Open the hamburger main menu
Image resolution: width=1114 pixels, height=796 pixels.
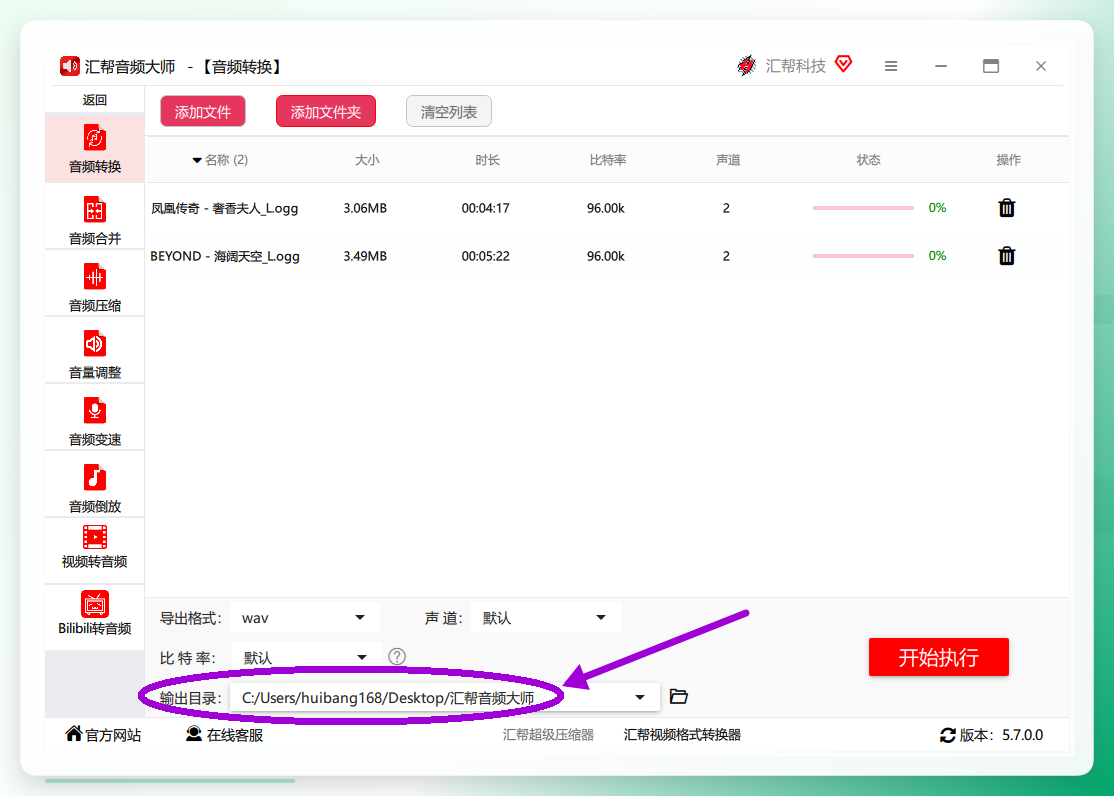coord(891,66)
